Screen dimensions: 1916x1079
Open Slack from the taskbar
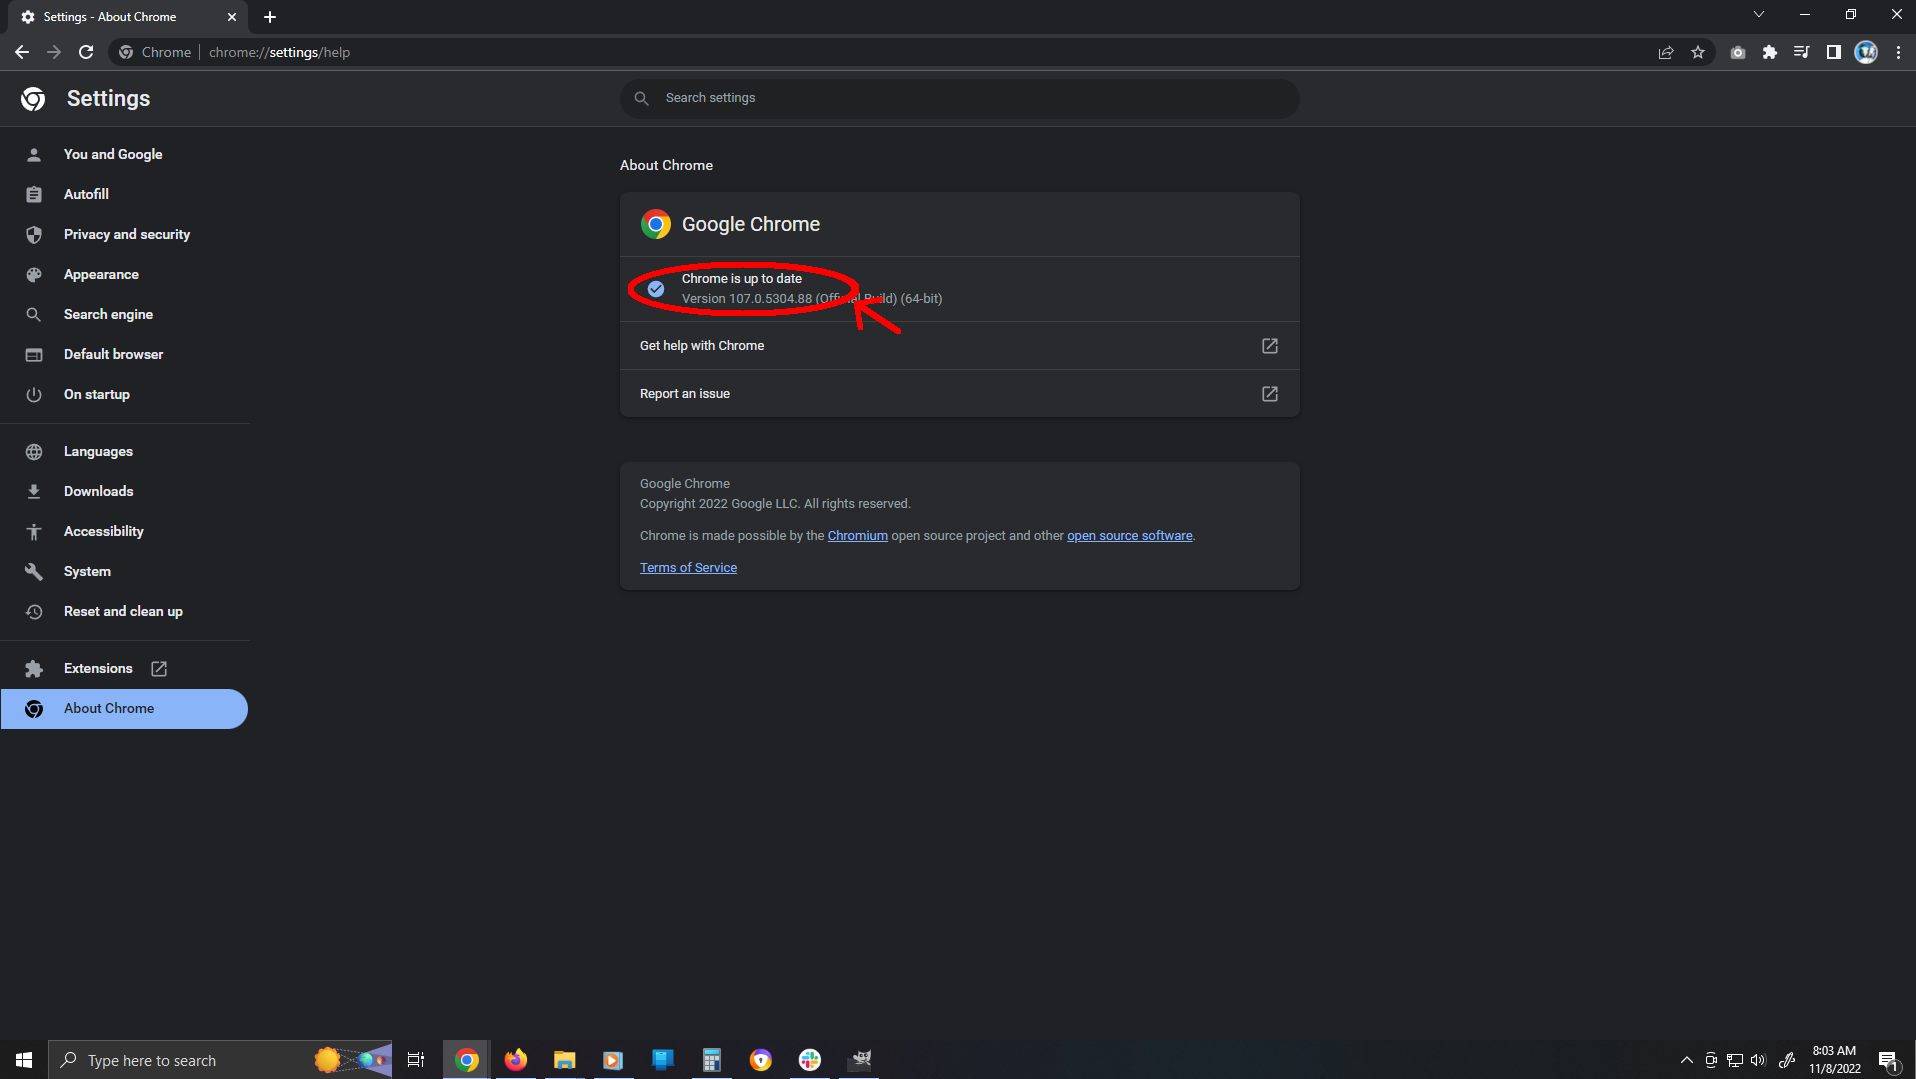810,1060
